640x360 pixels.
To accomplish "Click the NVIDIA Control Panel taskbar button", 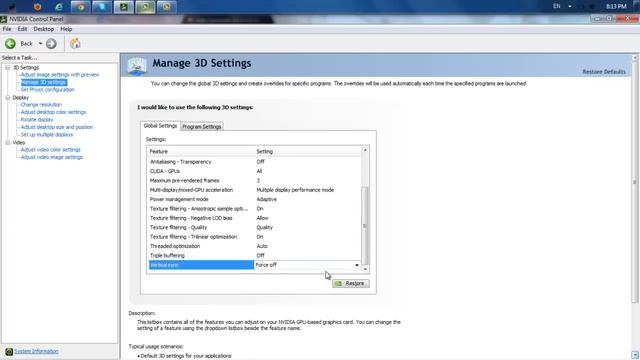I will [x=124, y=7].
